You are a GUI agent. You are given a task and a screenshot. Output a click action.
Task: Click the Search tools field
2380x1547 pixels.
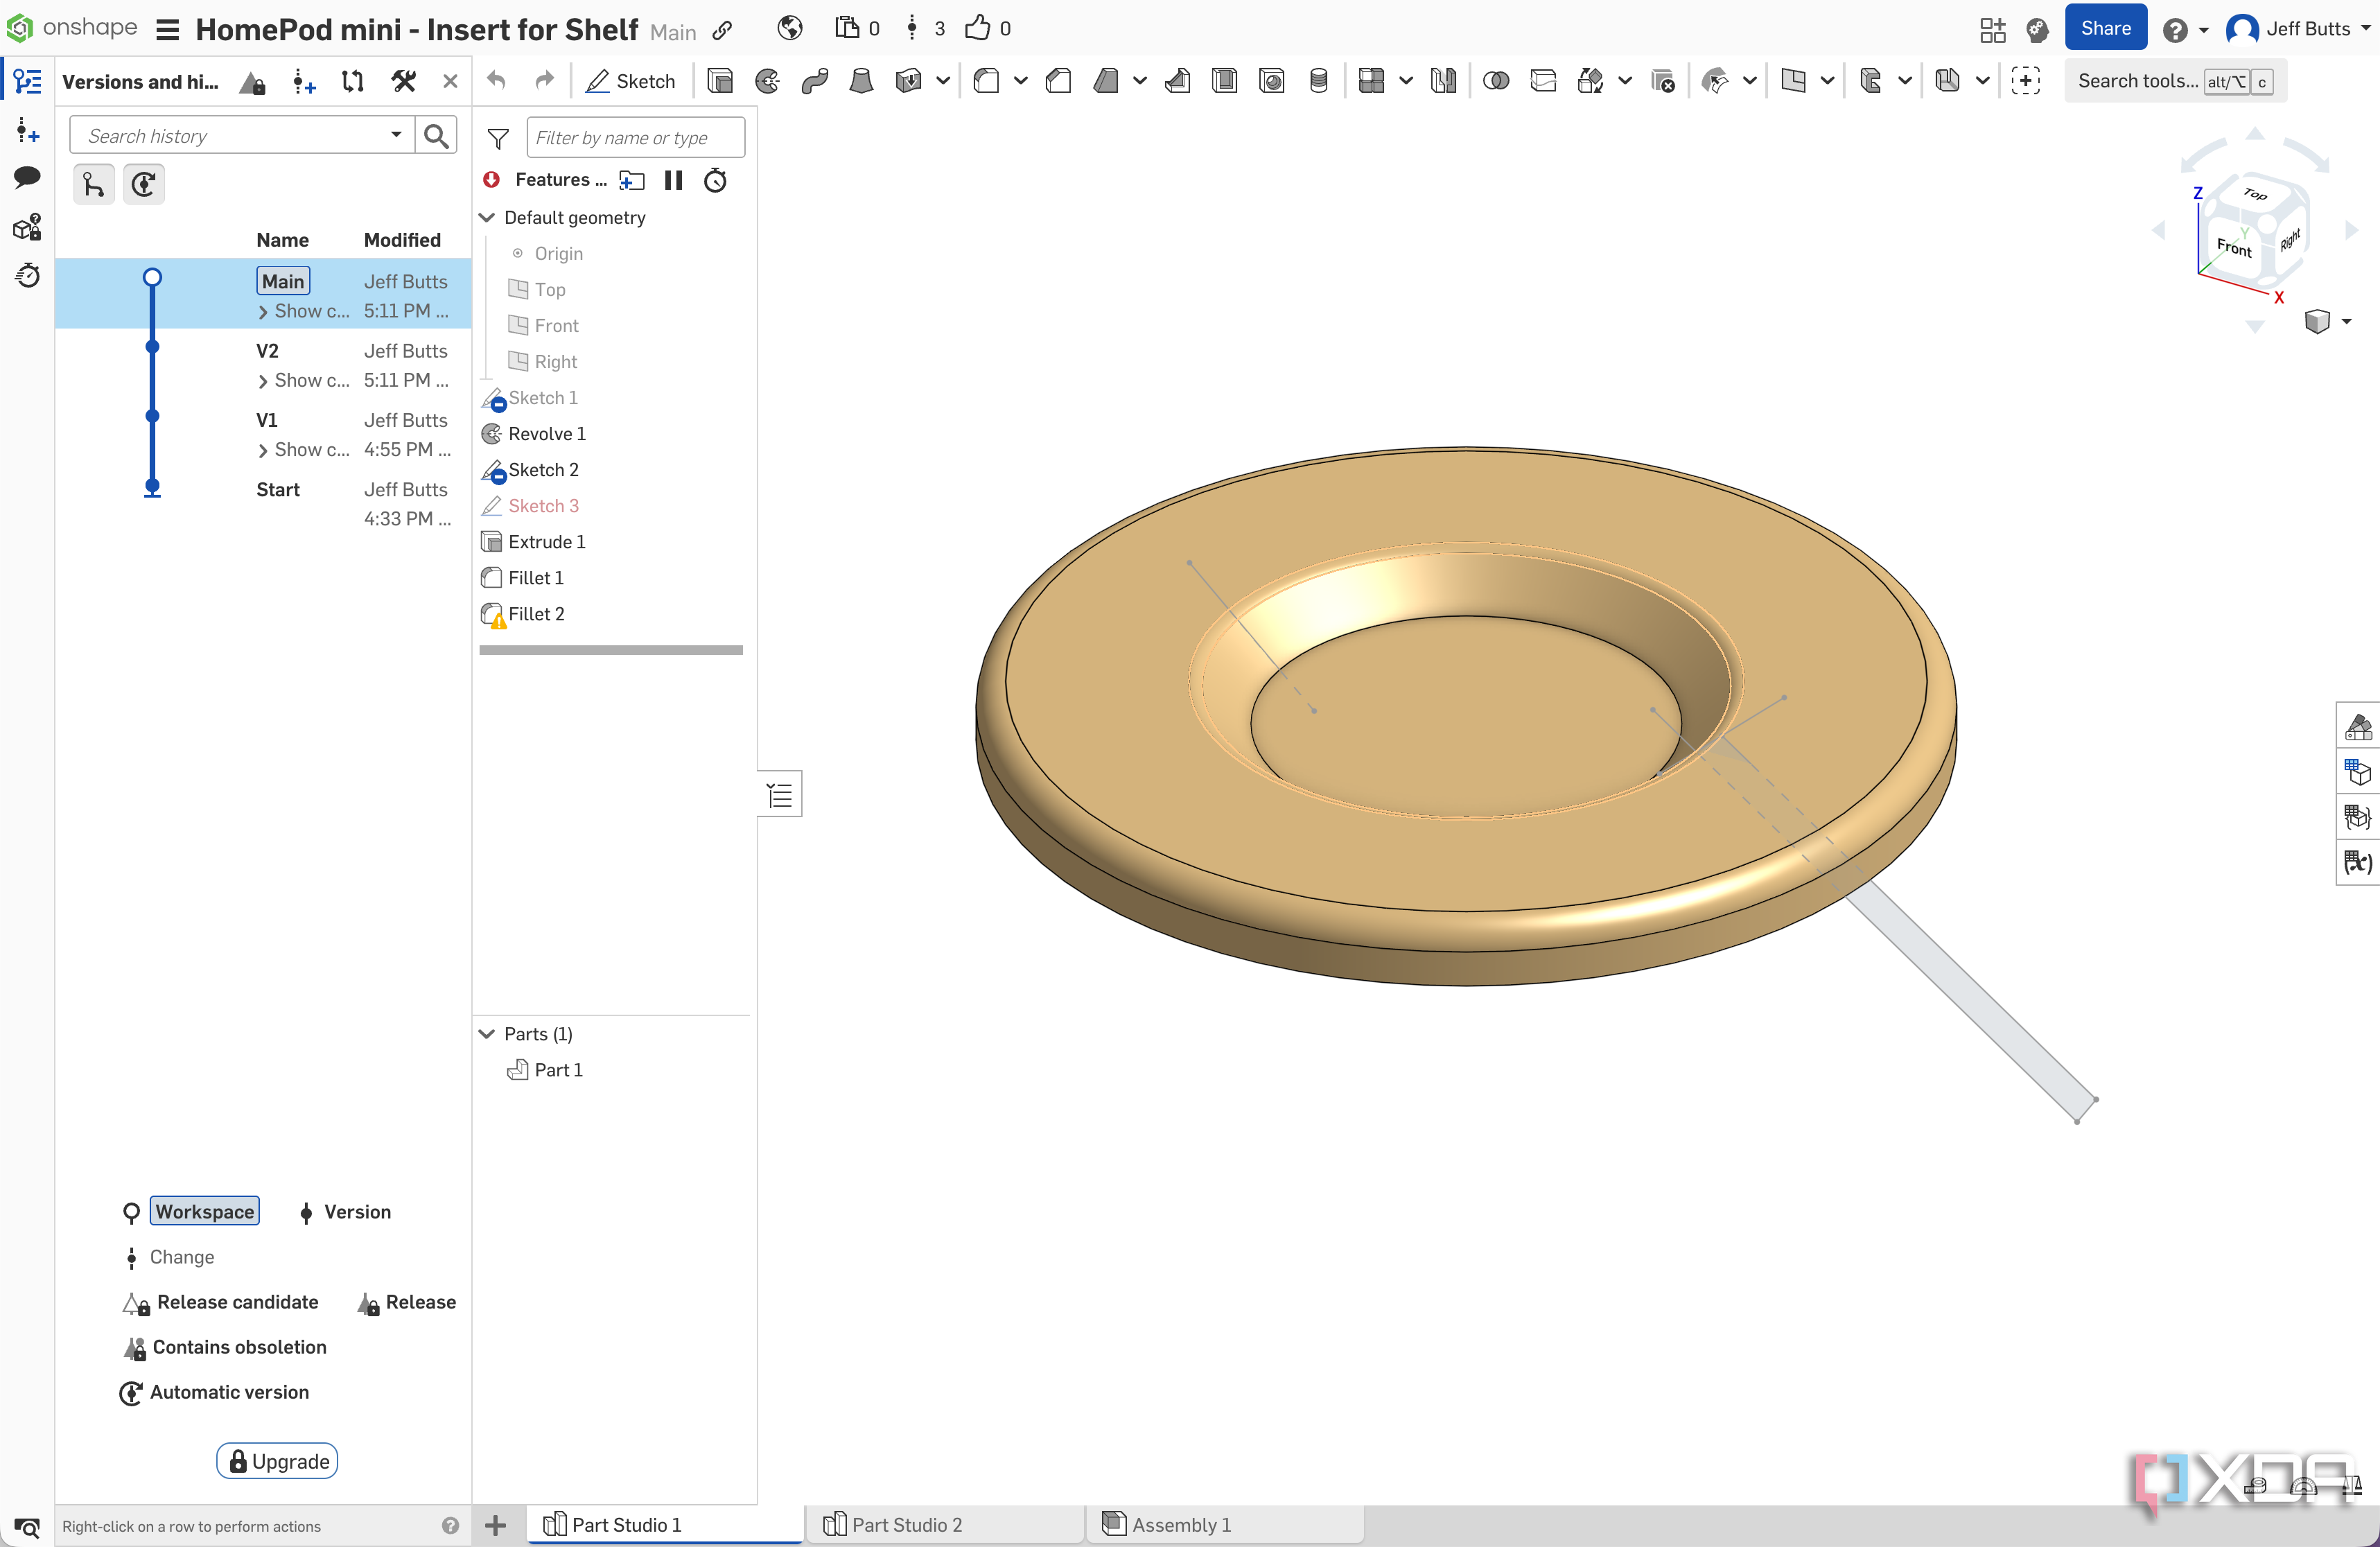click(2175, 81)
